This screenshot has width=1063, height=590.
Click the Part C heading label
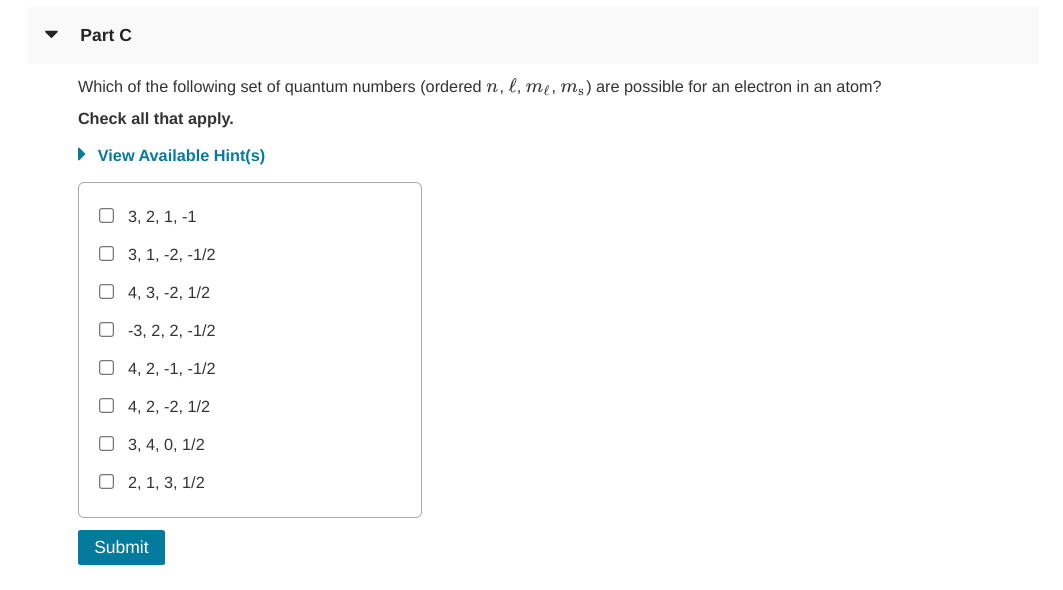point(105,34)
